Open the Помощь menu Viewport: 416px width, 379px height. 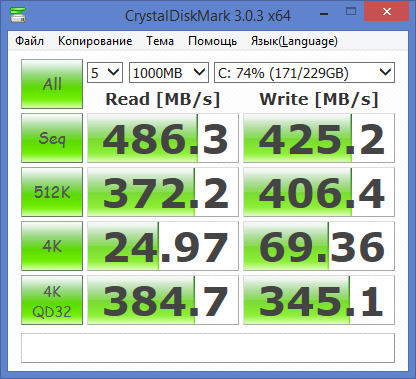(212, 41)
